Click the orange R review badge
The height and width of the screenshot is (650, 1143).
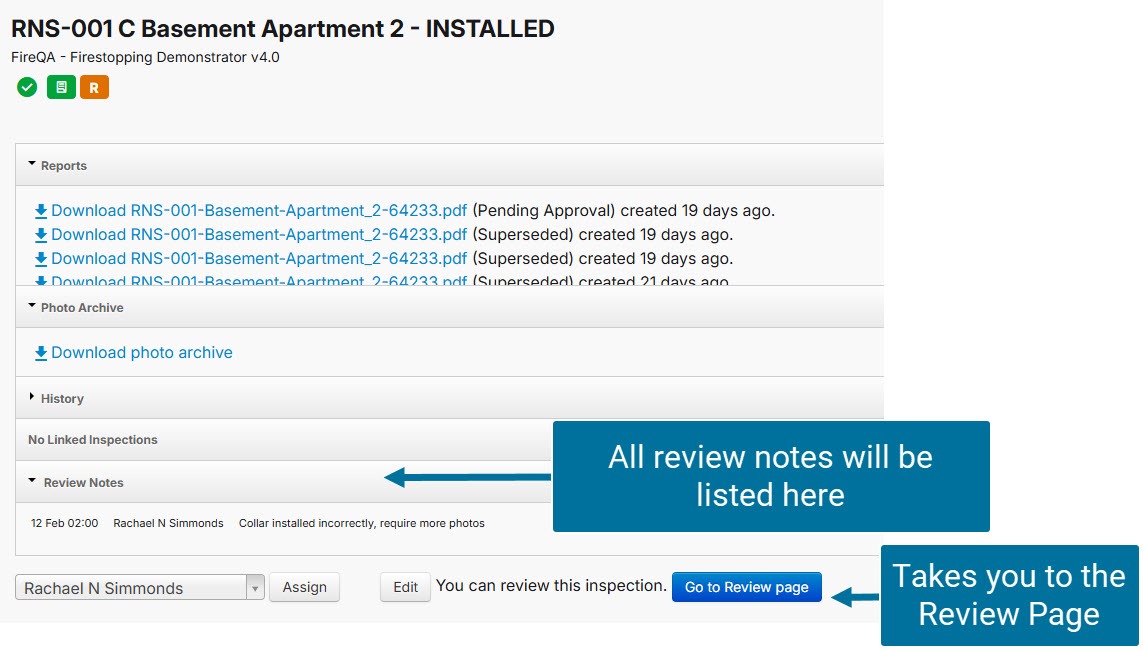[x=94, y=88]
